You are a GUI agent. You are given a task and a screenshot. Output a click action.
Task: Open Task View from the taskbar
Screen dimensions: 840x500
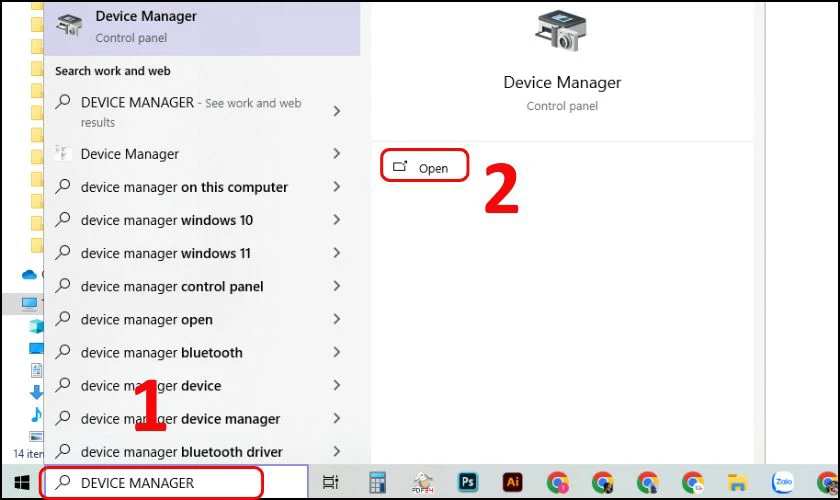click(331, 483)
